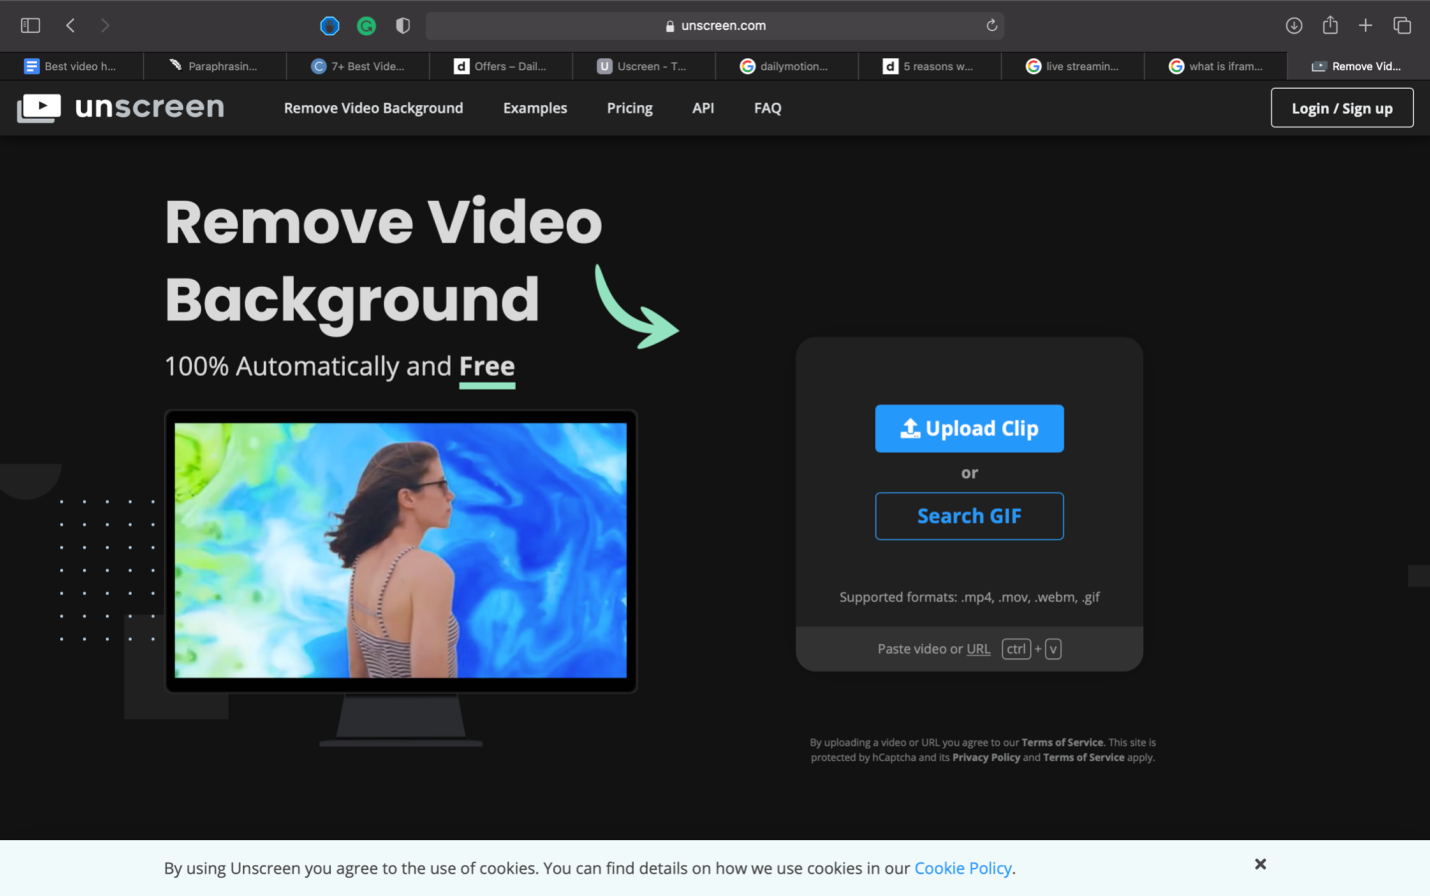
Task: Show tab overview icon
Action: pos(1402,25)
